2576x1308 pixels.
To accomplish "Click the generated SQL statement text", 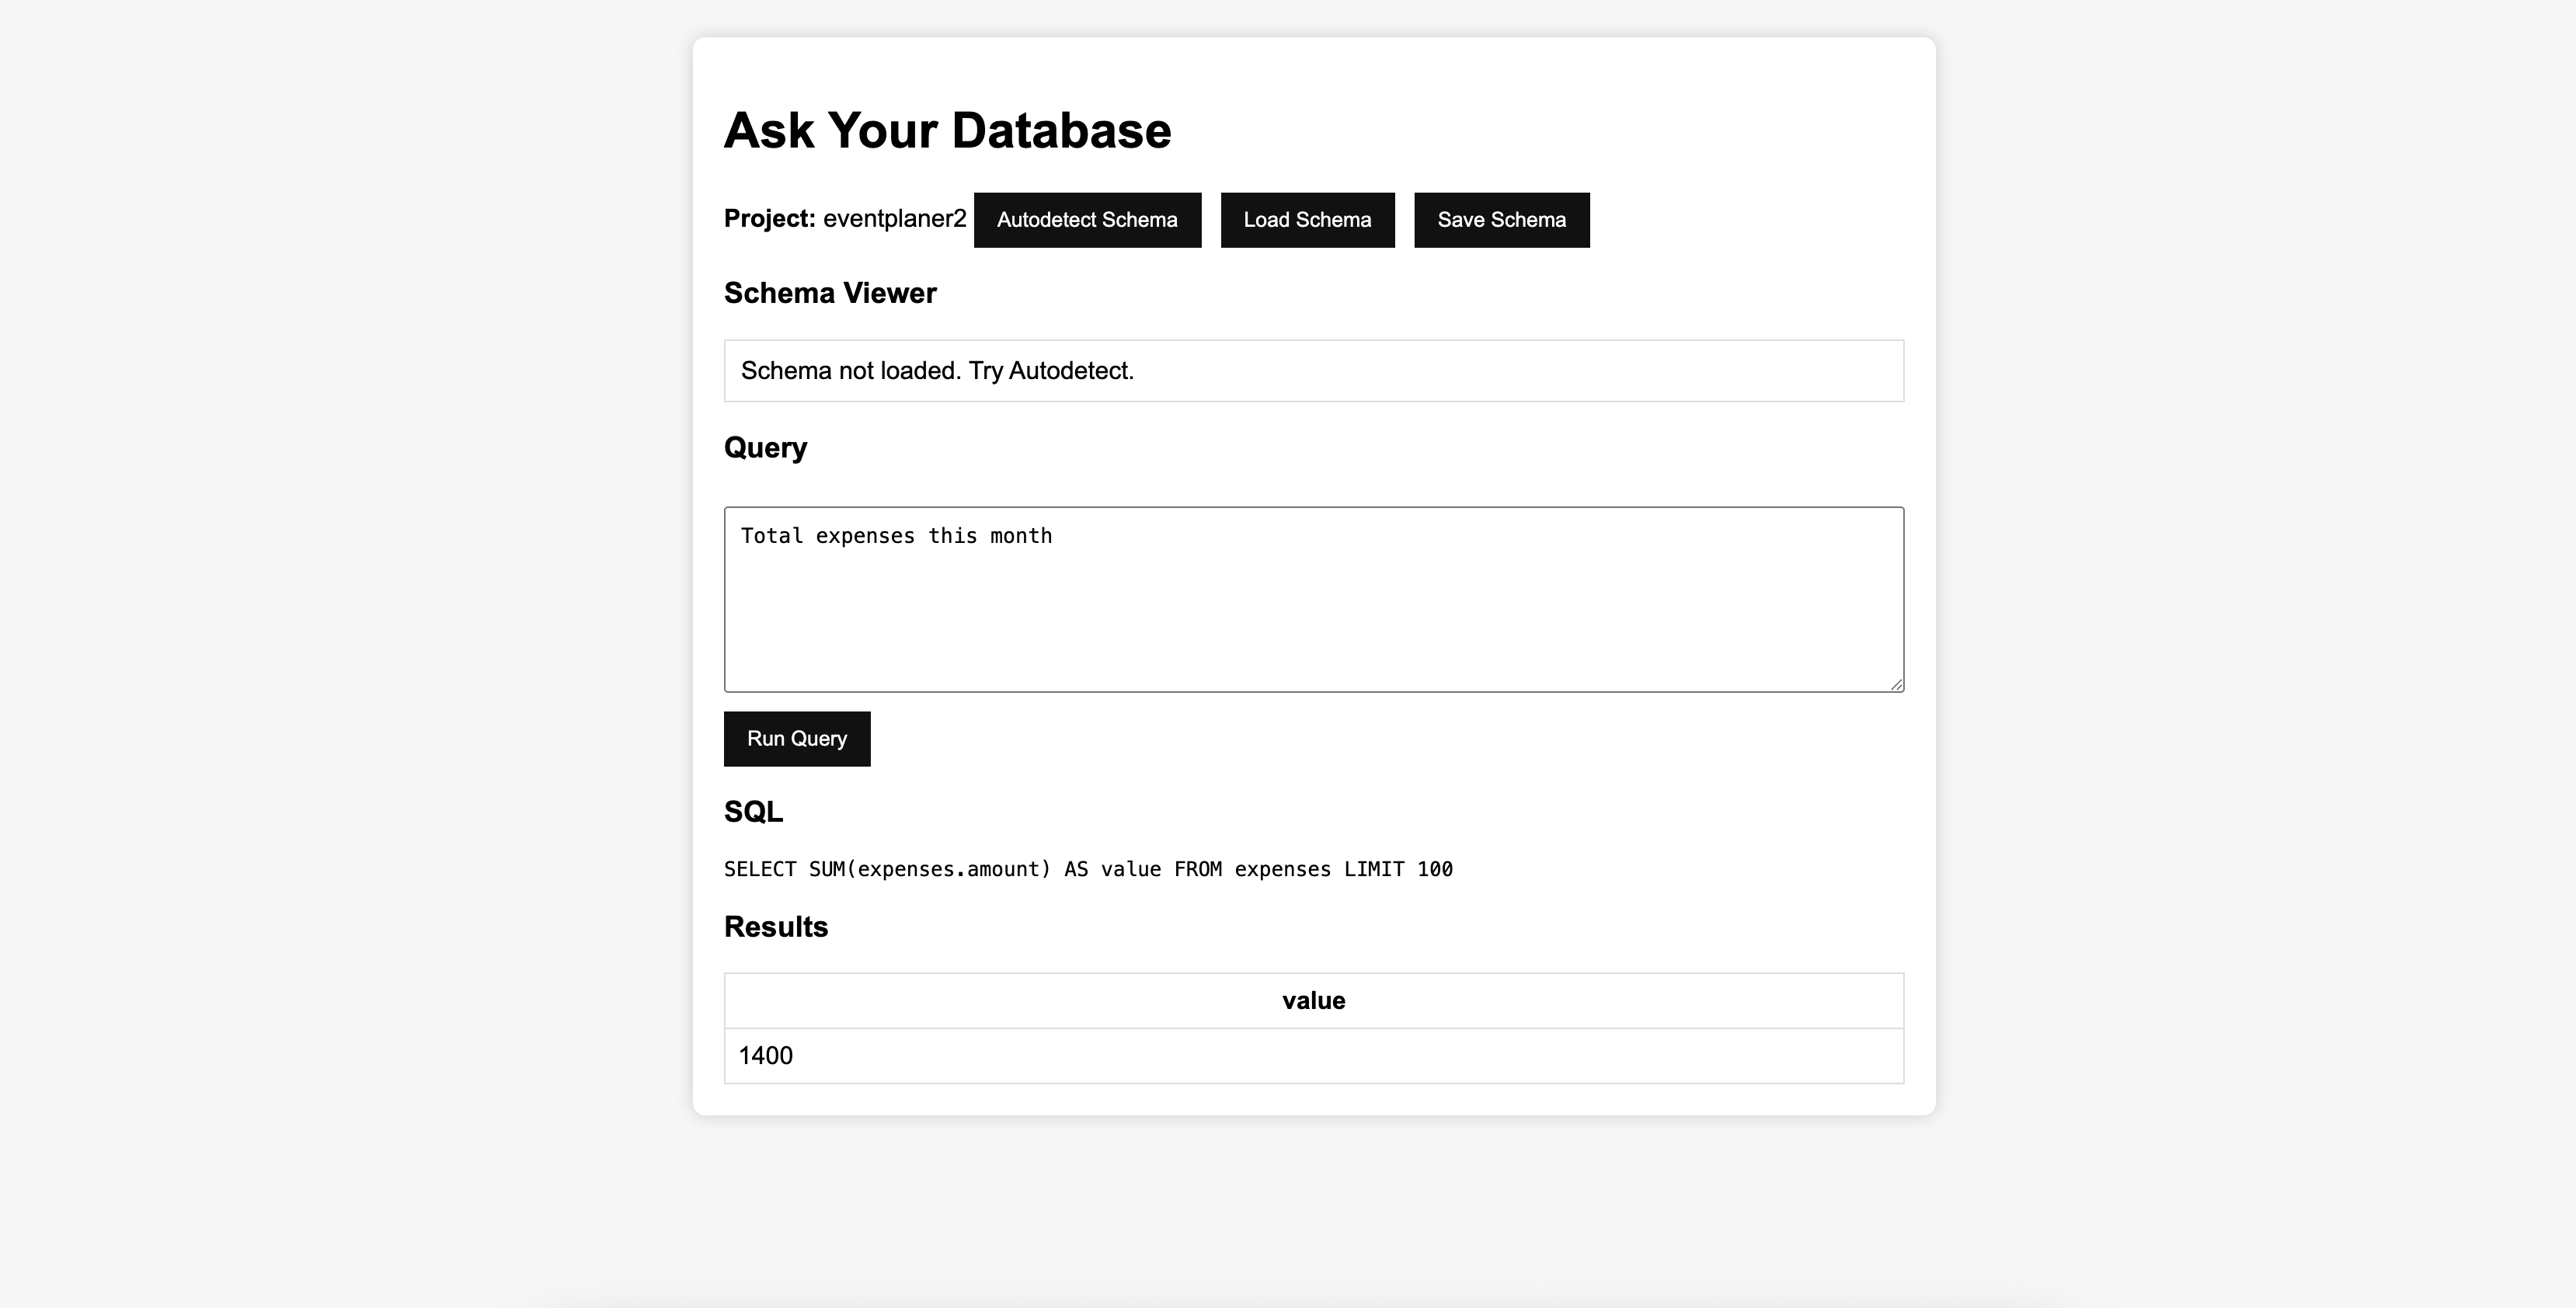I will click(1088, 869).
